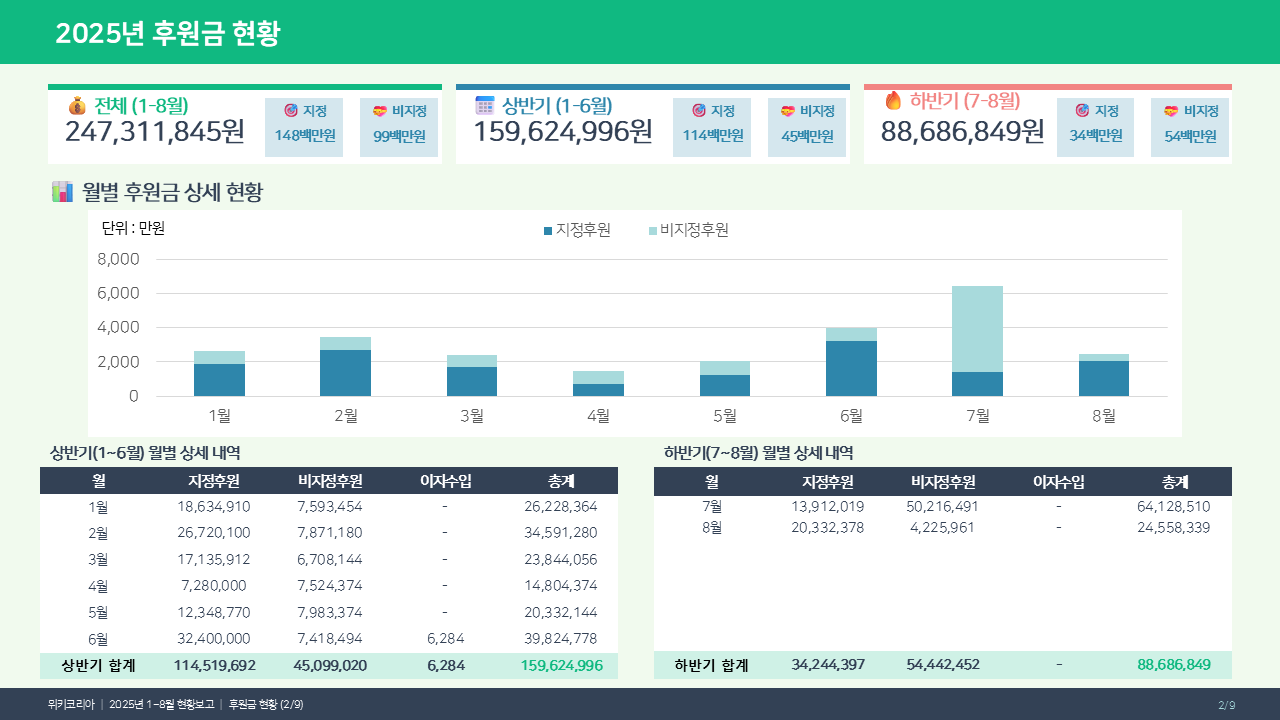Image resolution: width=1280 pixels, height=720 pixels.
Task: Click the 상반기 합계 total 159,624,996
Action: 561,665
